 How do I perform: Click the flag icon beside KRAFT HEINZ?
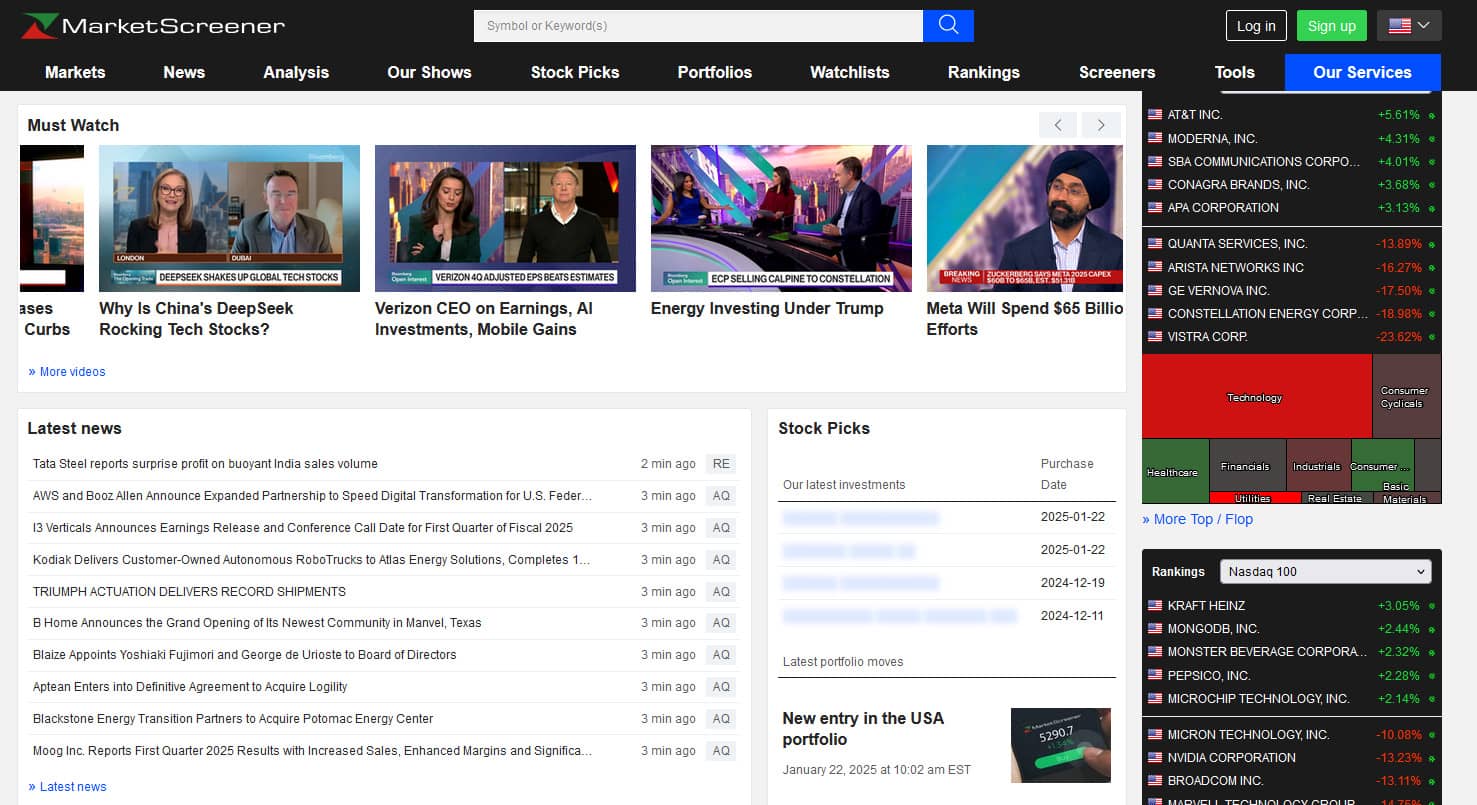pos(1155,606)
